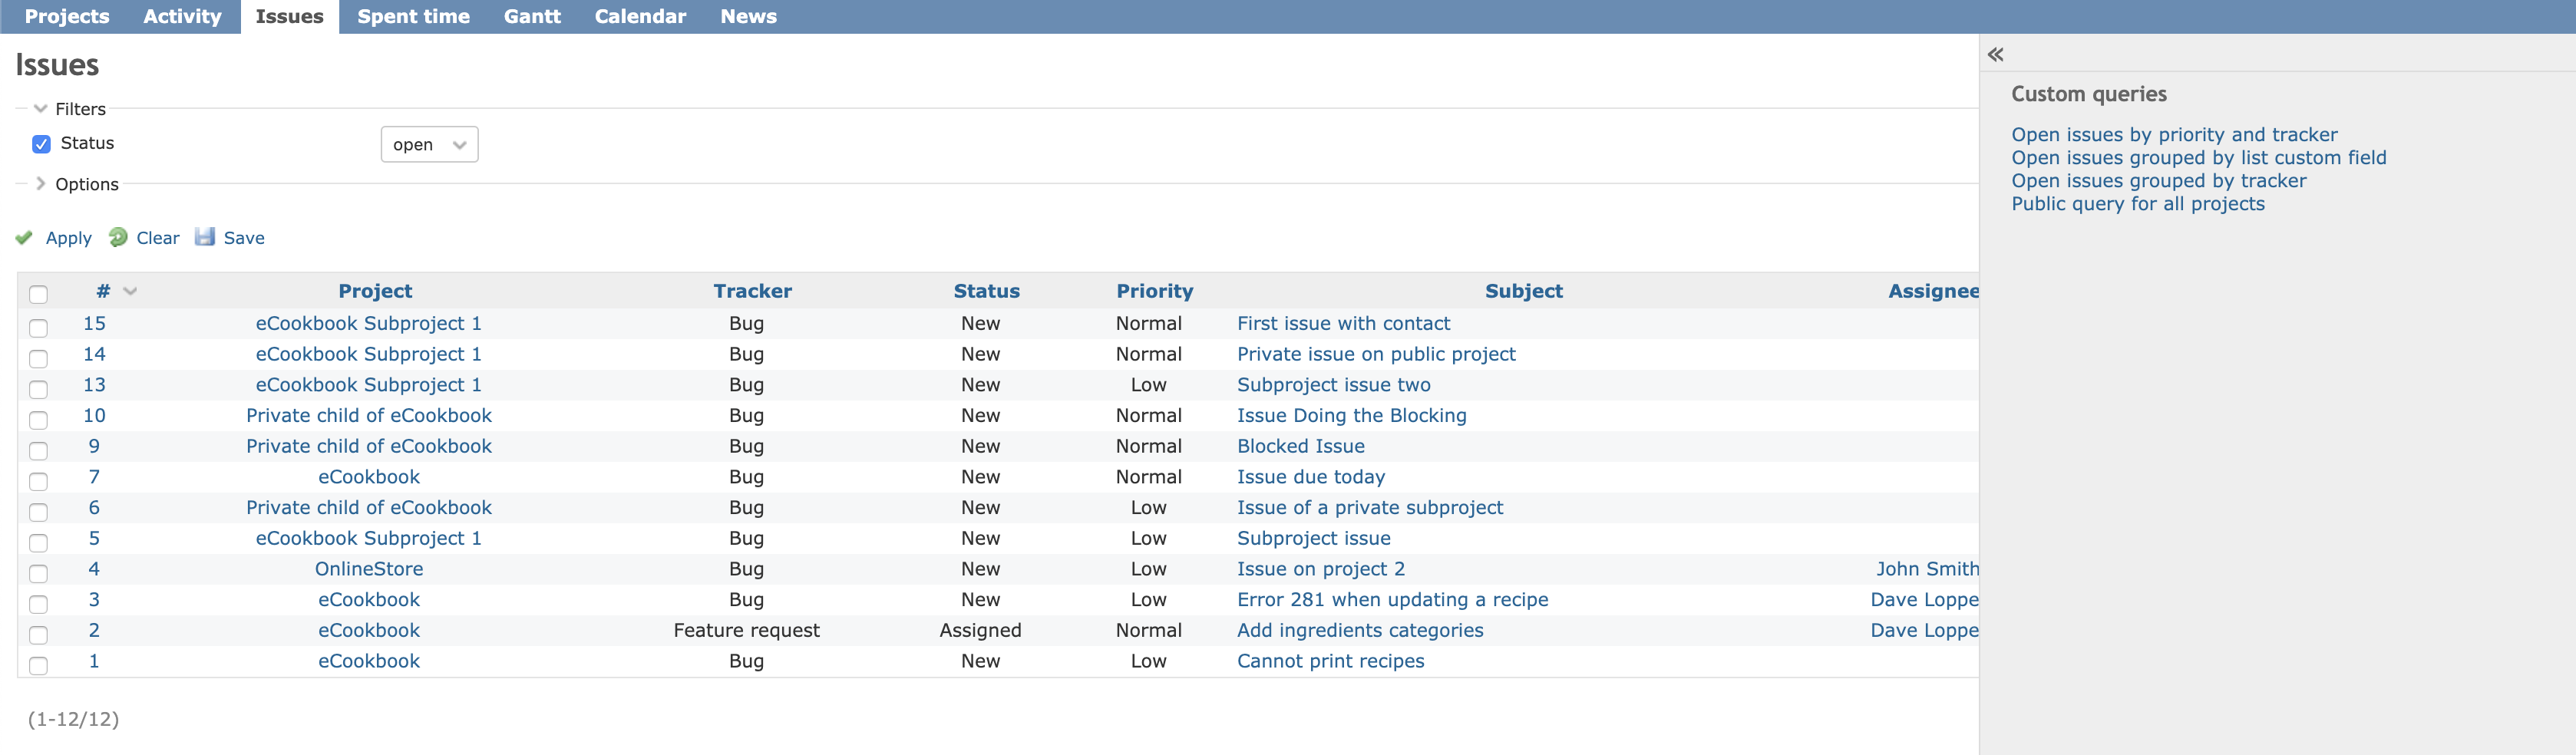Check the box for issue 15
Image resolution: width=2576 pixels, height=755 pixels.
38,327
